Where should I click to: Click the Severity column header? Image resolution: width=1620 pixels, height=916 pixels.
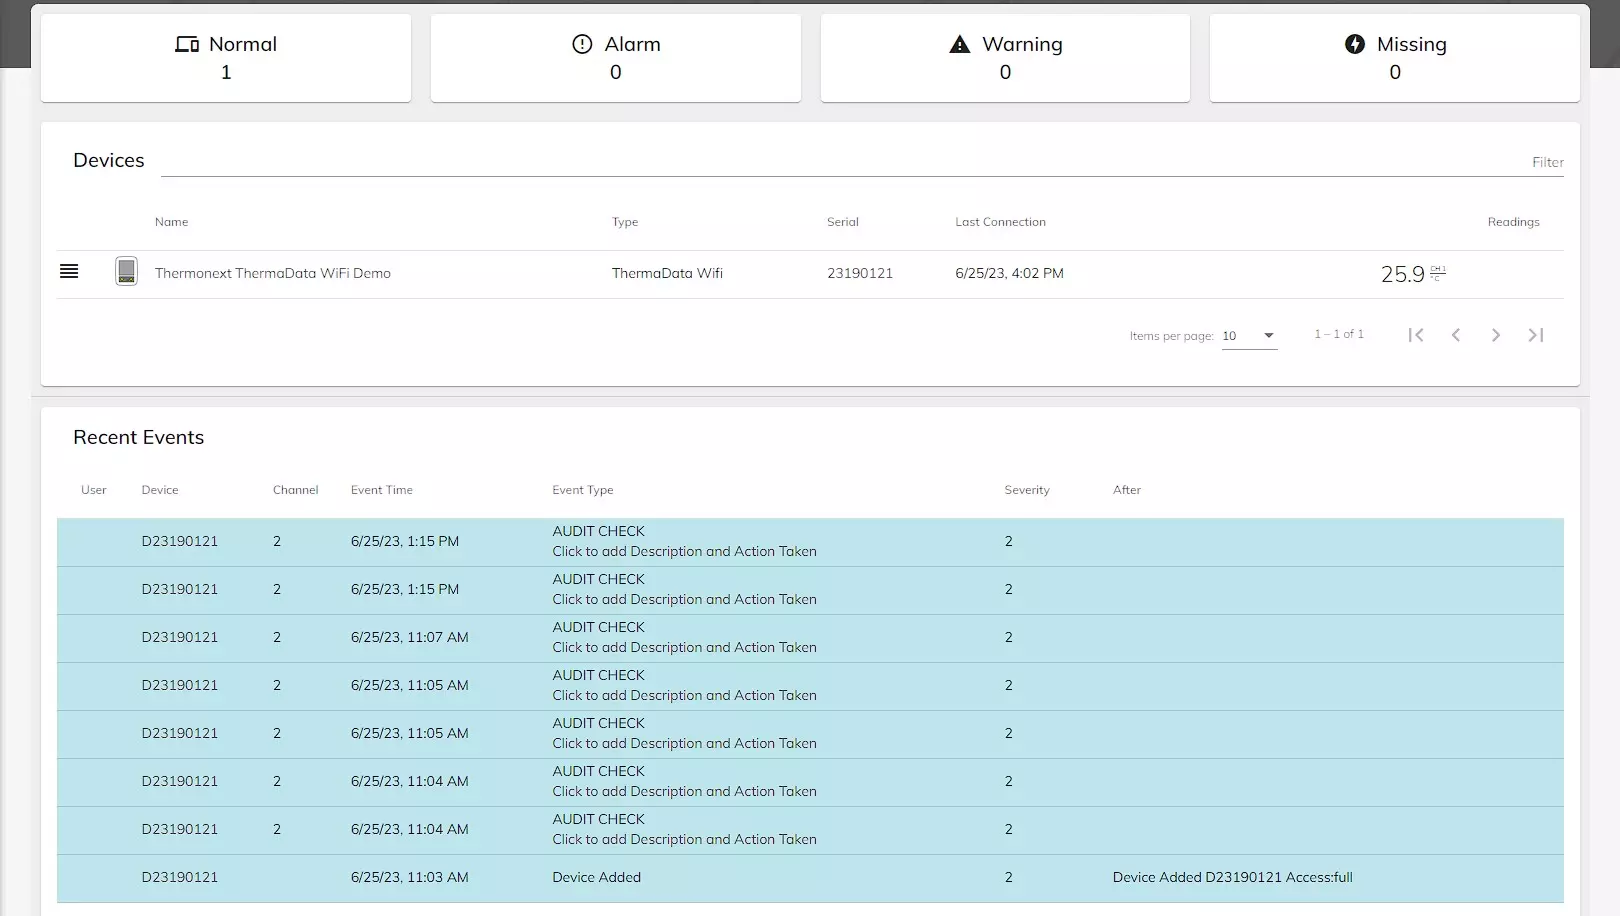(1027, 490)
